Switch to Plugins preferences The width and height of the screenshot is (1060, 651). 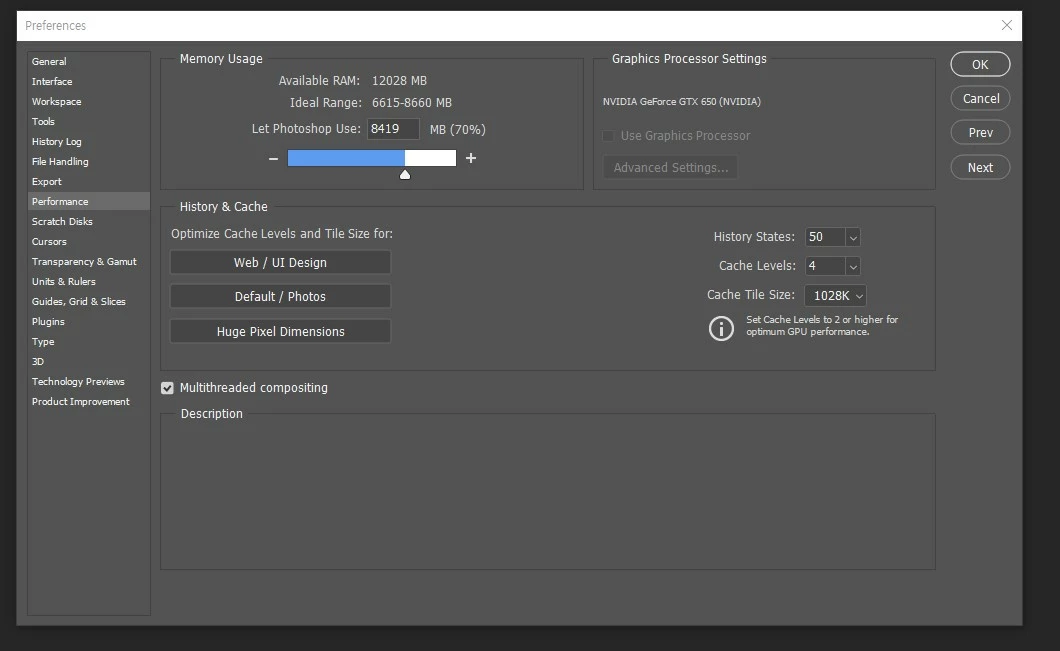88,322
